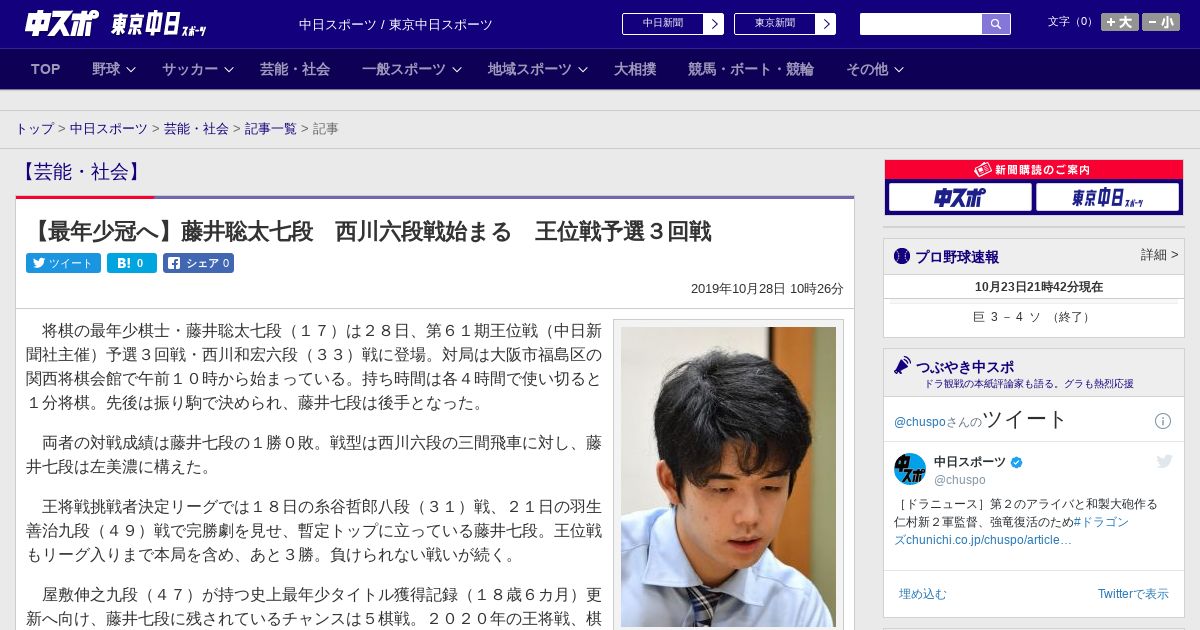The height and width of the screenshot is (630, 1200).
Task: Open the 競馬・ボート・競輪 menu item
Action: pyautogui.click(x=751, y=69)
